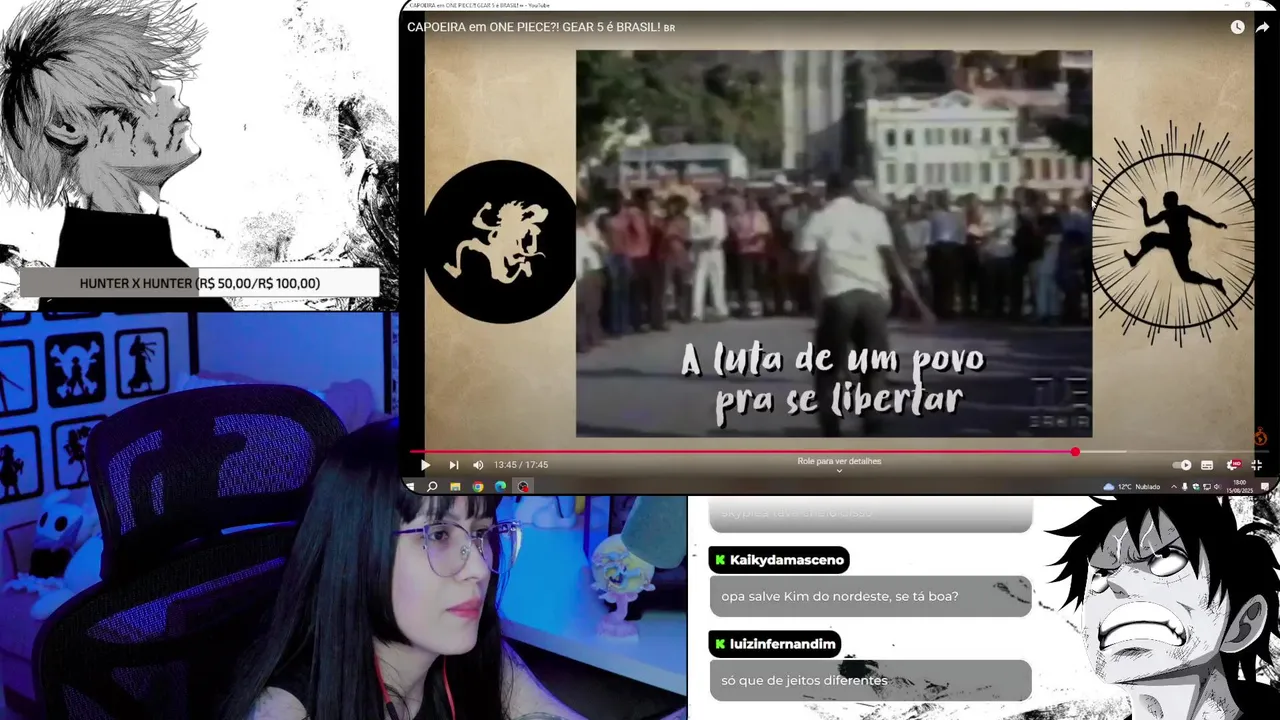Viewport: 1280px width, 720px height.
Task: Click the Watch later clock icon
Action: (x=1237, y=27)
